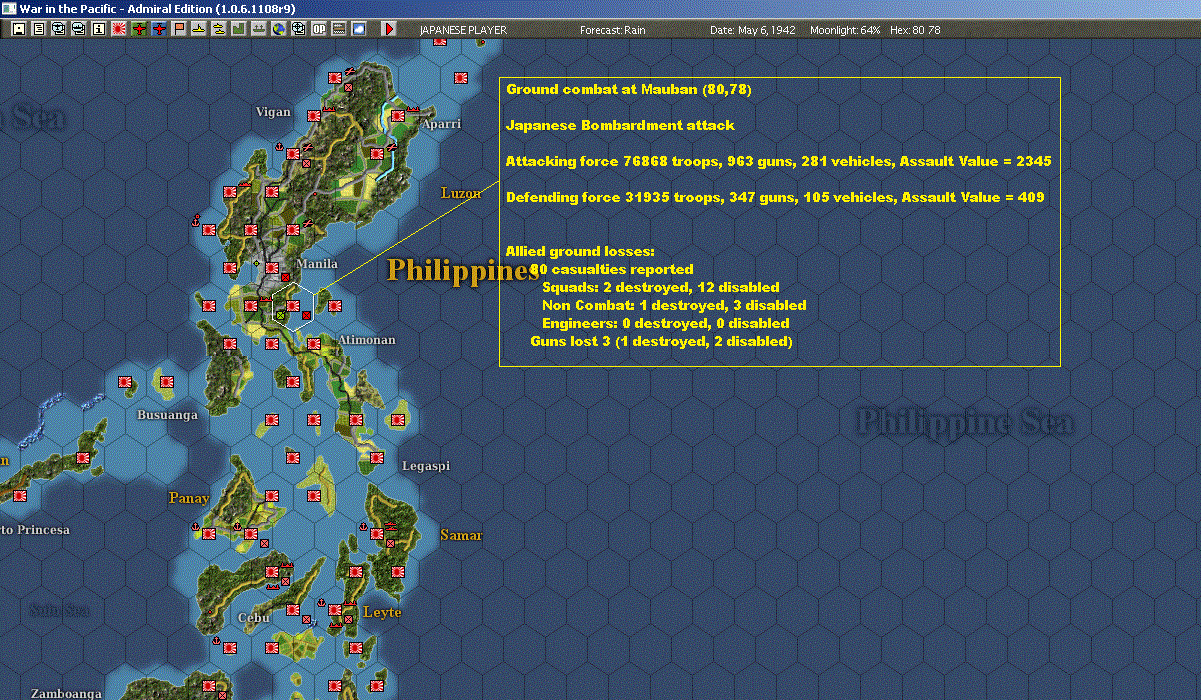This screenshot has height=700, width=1201.
Task: Click the red arrow end turn button
Action: point(389,29)
